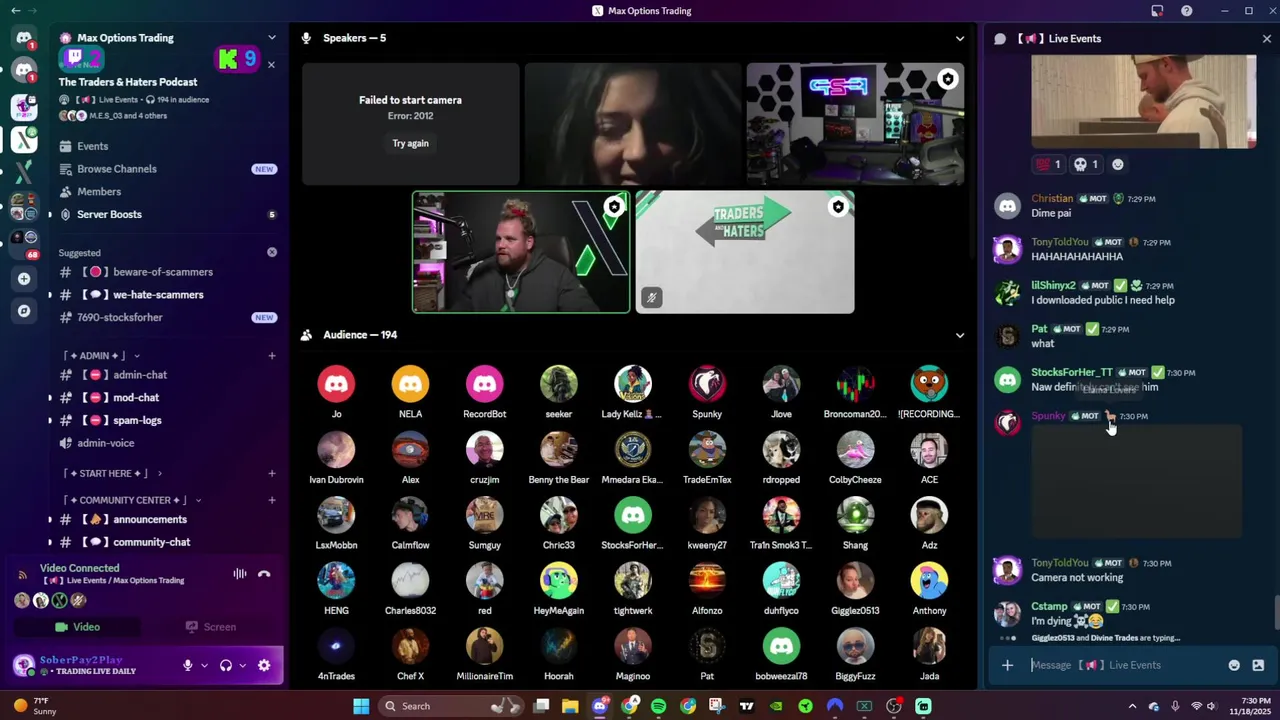The image size is (1280, 720).
Task: Select audience member Spunky avatar
Action: (x=707, y=384)
